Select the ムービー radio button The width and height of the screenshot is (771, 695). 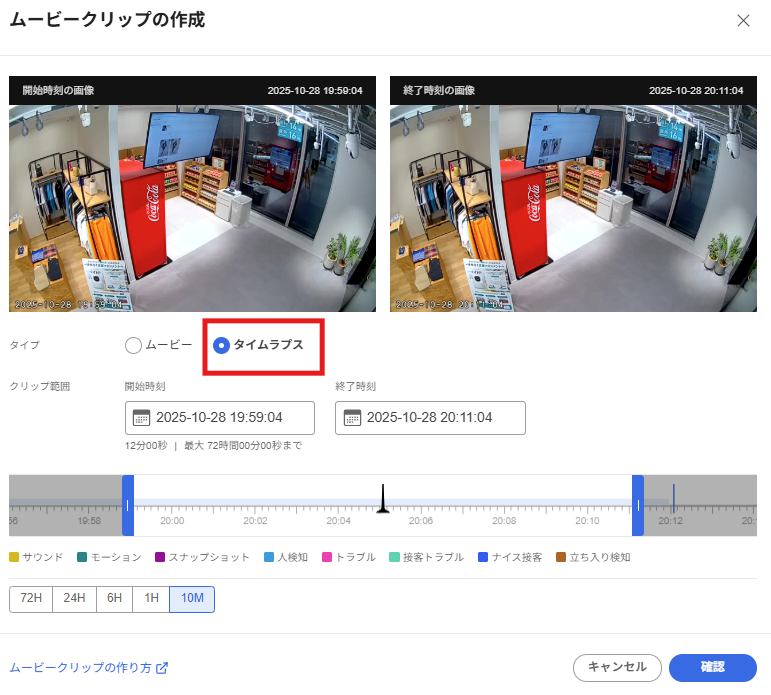point(133,345)
